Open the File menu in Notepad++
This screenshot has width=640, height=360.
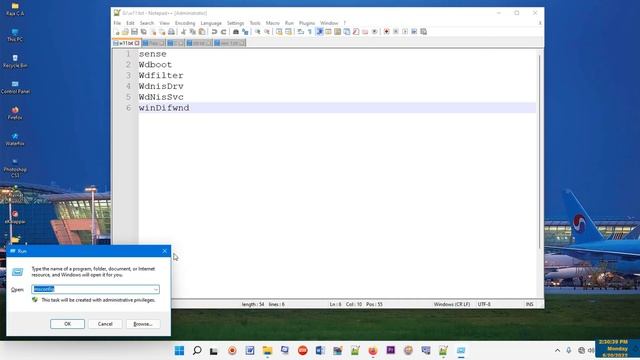[117, 23]
